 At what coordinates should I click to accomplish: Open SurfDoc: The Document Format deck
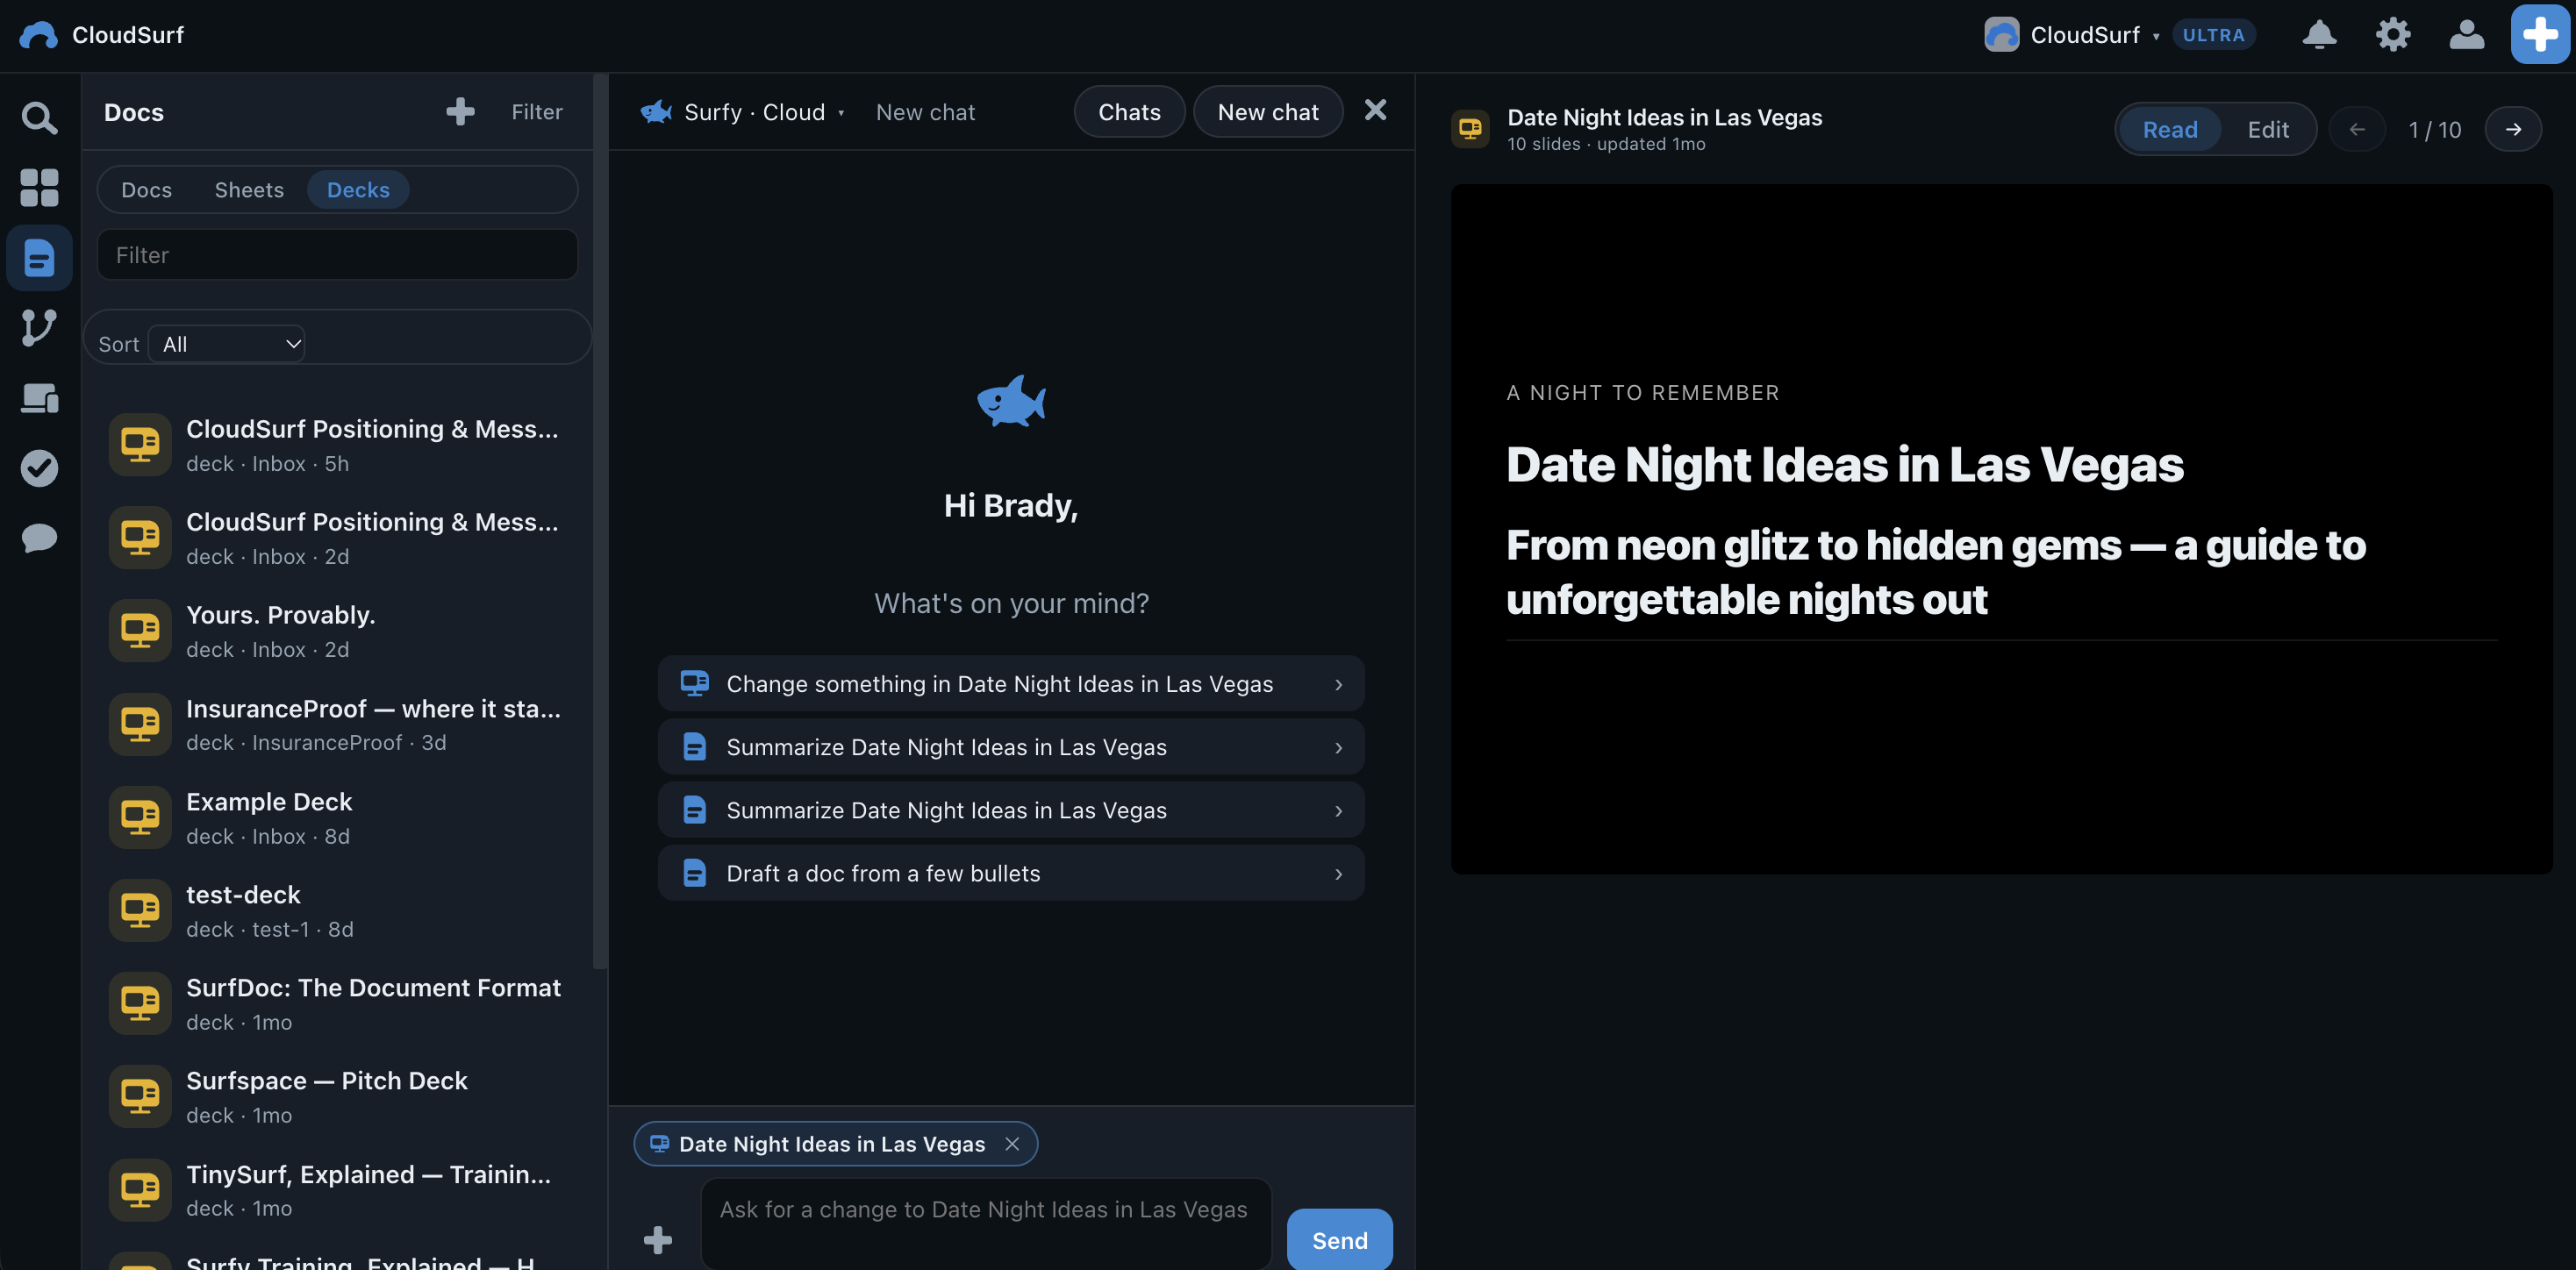(x=338, y=1003)
